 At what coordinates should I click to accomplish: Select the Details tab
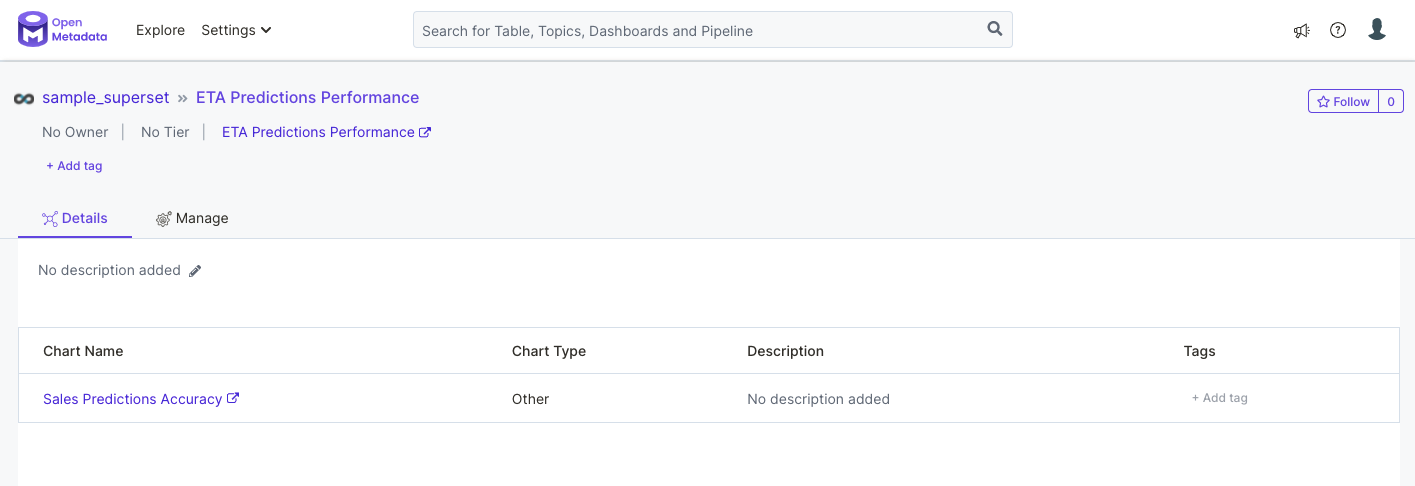75,218
